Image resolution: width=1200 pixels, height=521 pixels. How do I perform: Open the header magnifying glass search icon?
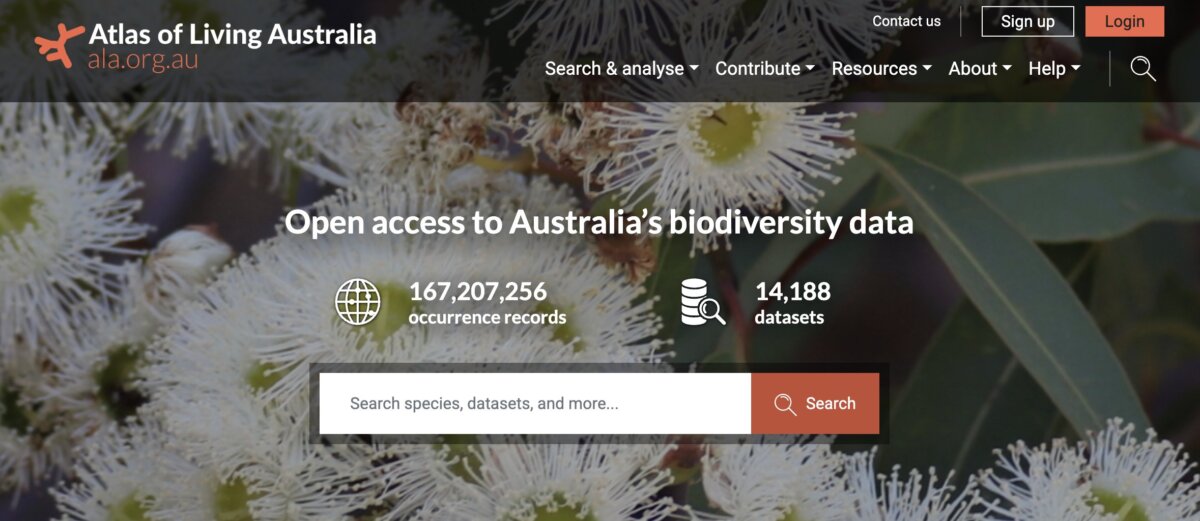[1143, 69]
